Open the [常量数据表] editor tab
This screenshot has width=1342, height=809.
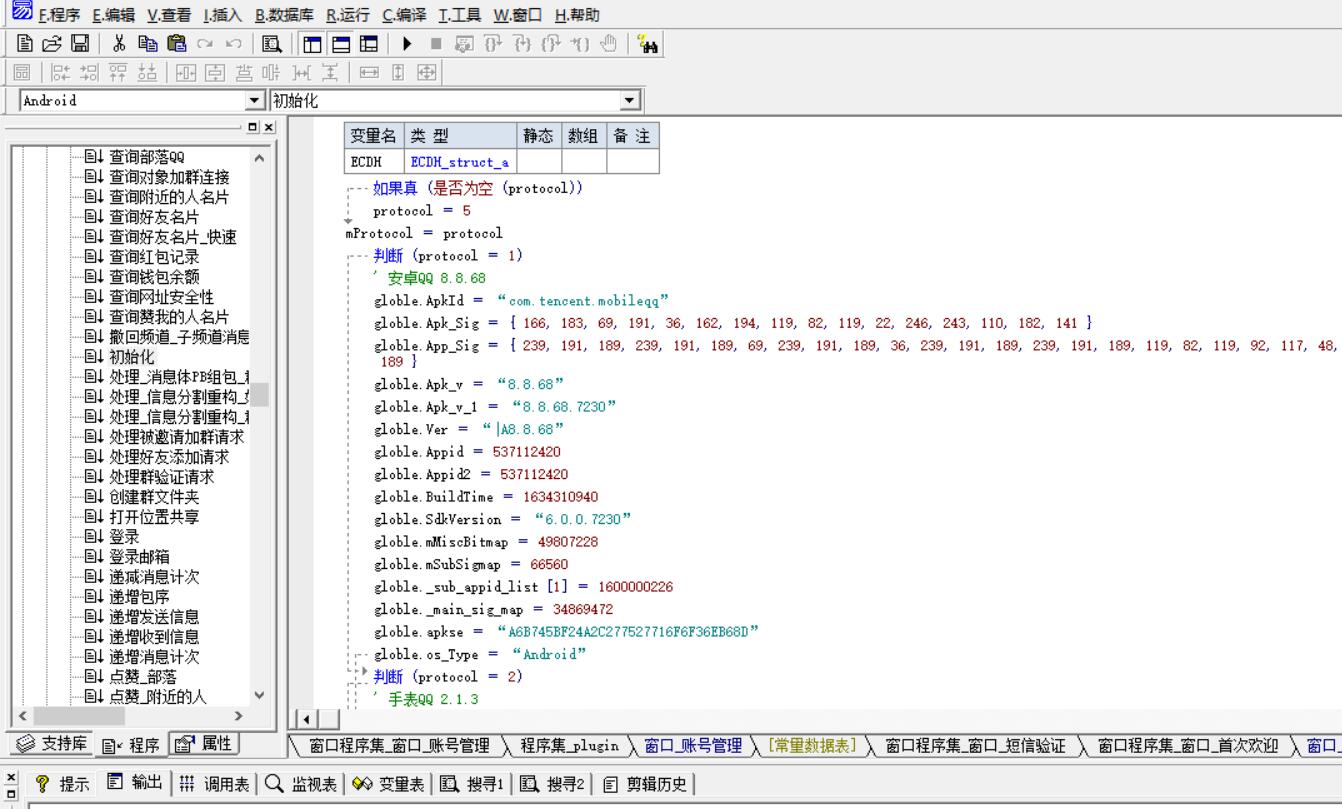click(x=811, y=745)
